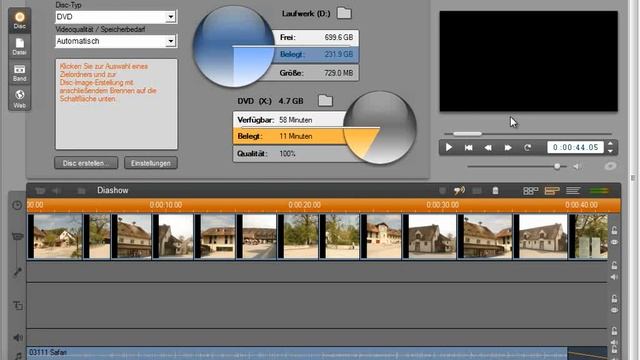Click the 0:00:30.00 mark on timescale
Image resolution: width=640 pixels, height=360 pixels.
442,205
